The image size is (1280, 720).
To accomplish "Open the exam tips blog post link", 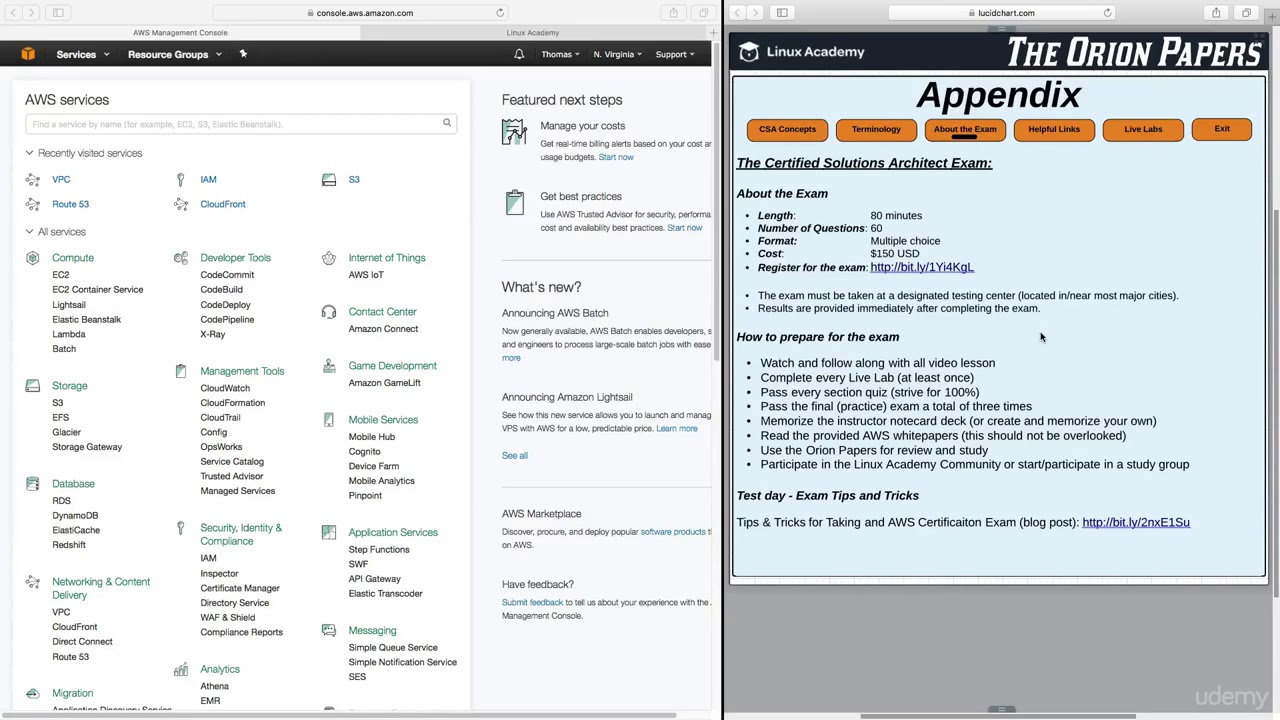I will pyautogui.click(x=1136, y=522).
